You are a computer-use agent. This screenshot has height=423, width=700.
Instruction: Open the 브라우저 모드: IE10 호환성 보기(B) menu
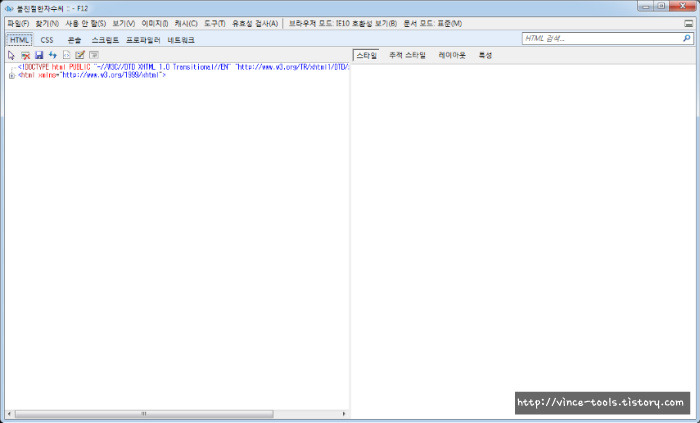(x=343, y=24)
